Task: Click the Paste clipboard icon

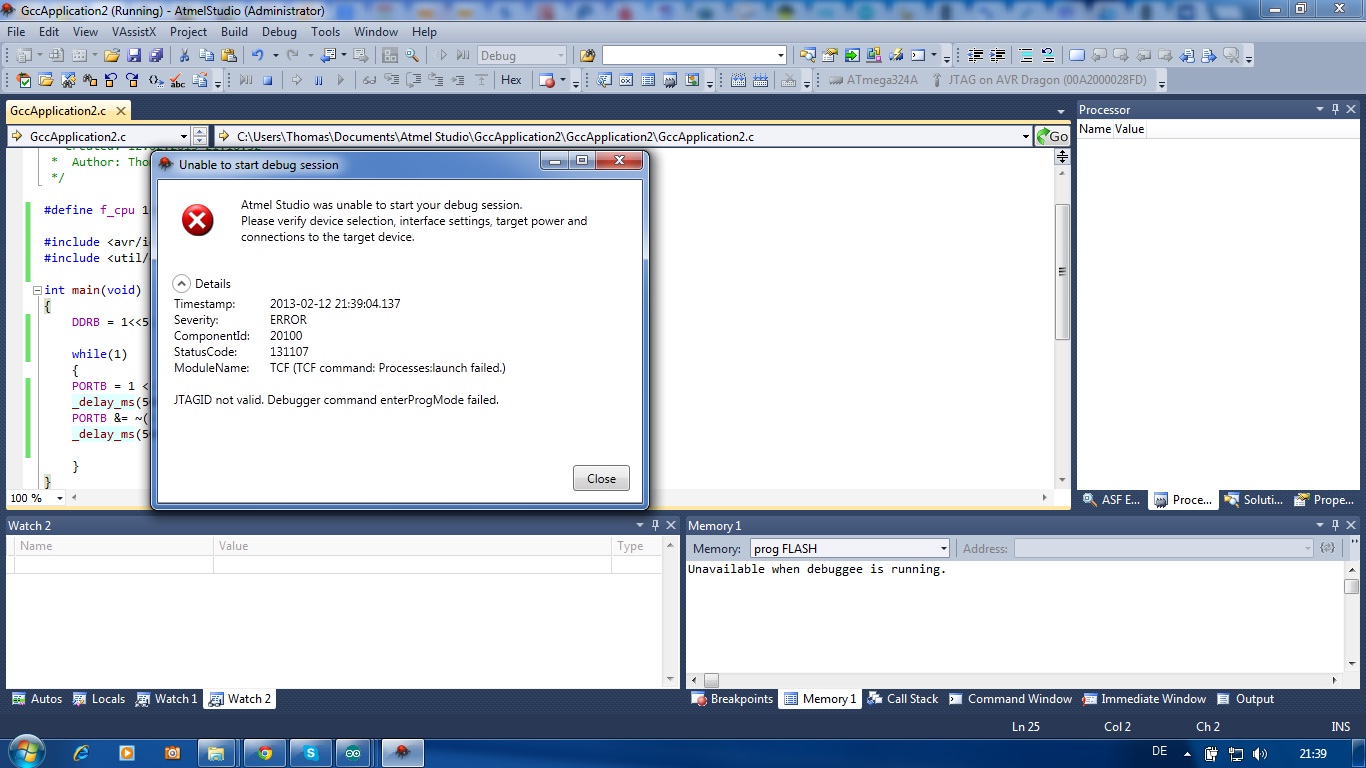Action: click(229, 55)
